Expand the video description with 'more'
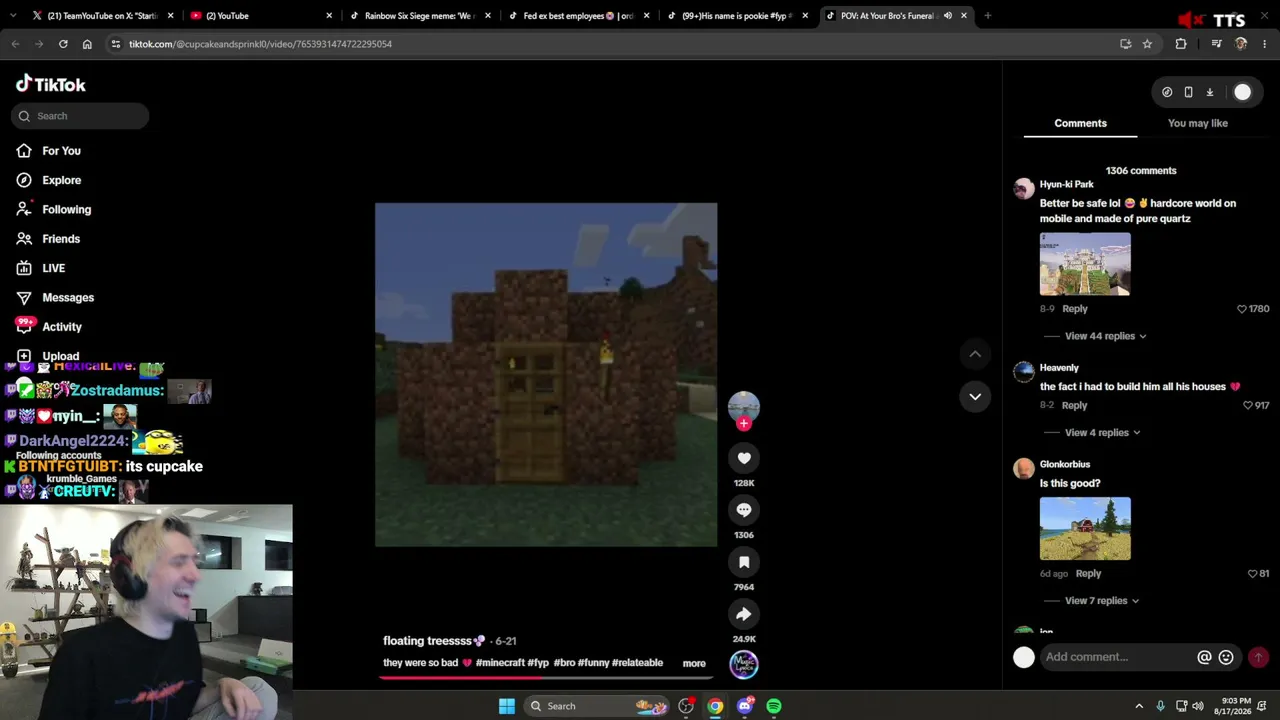 coord(694,663)
